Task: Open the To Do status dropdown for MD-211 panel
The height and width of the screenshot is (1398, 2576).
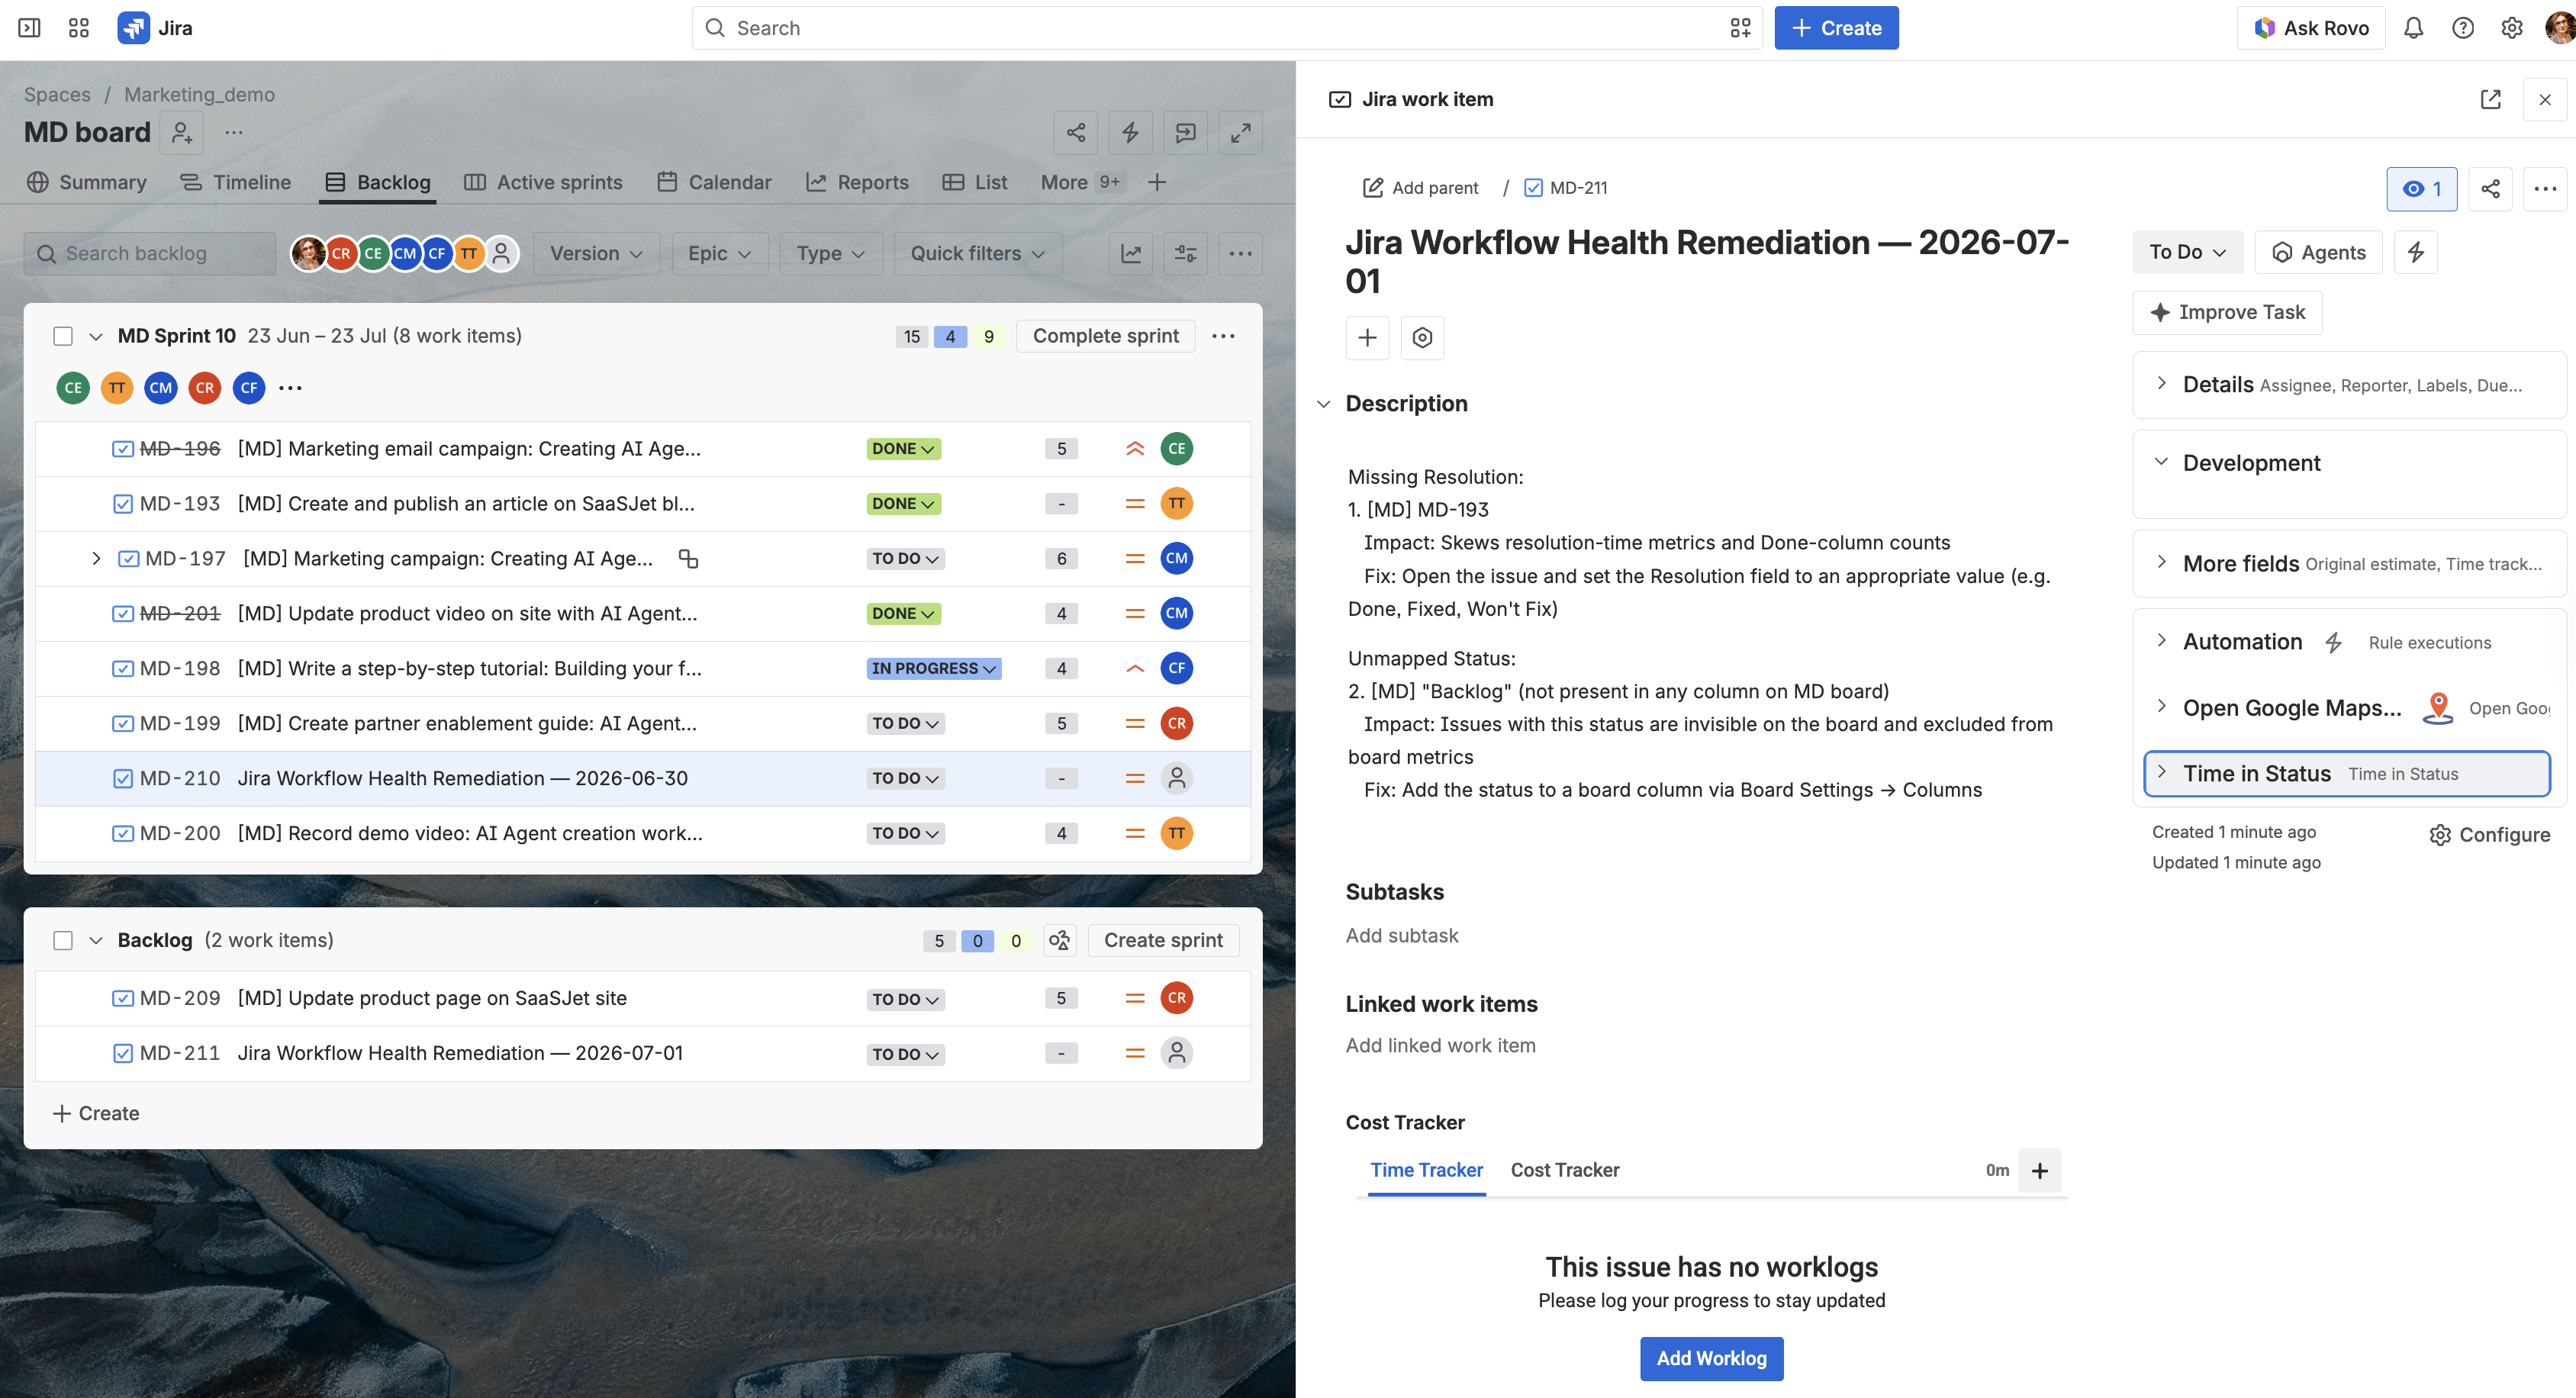Action: tap(2188, 252)
